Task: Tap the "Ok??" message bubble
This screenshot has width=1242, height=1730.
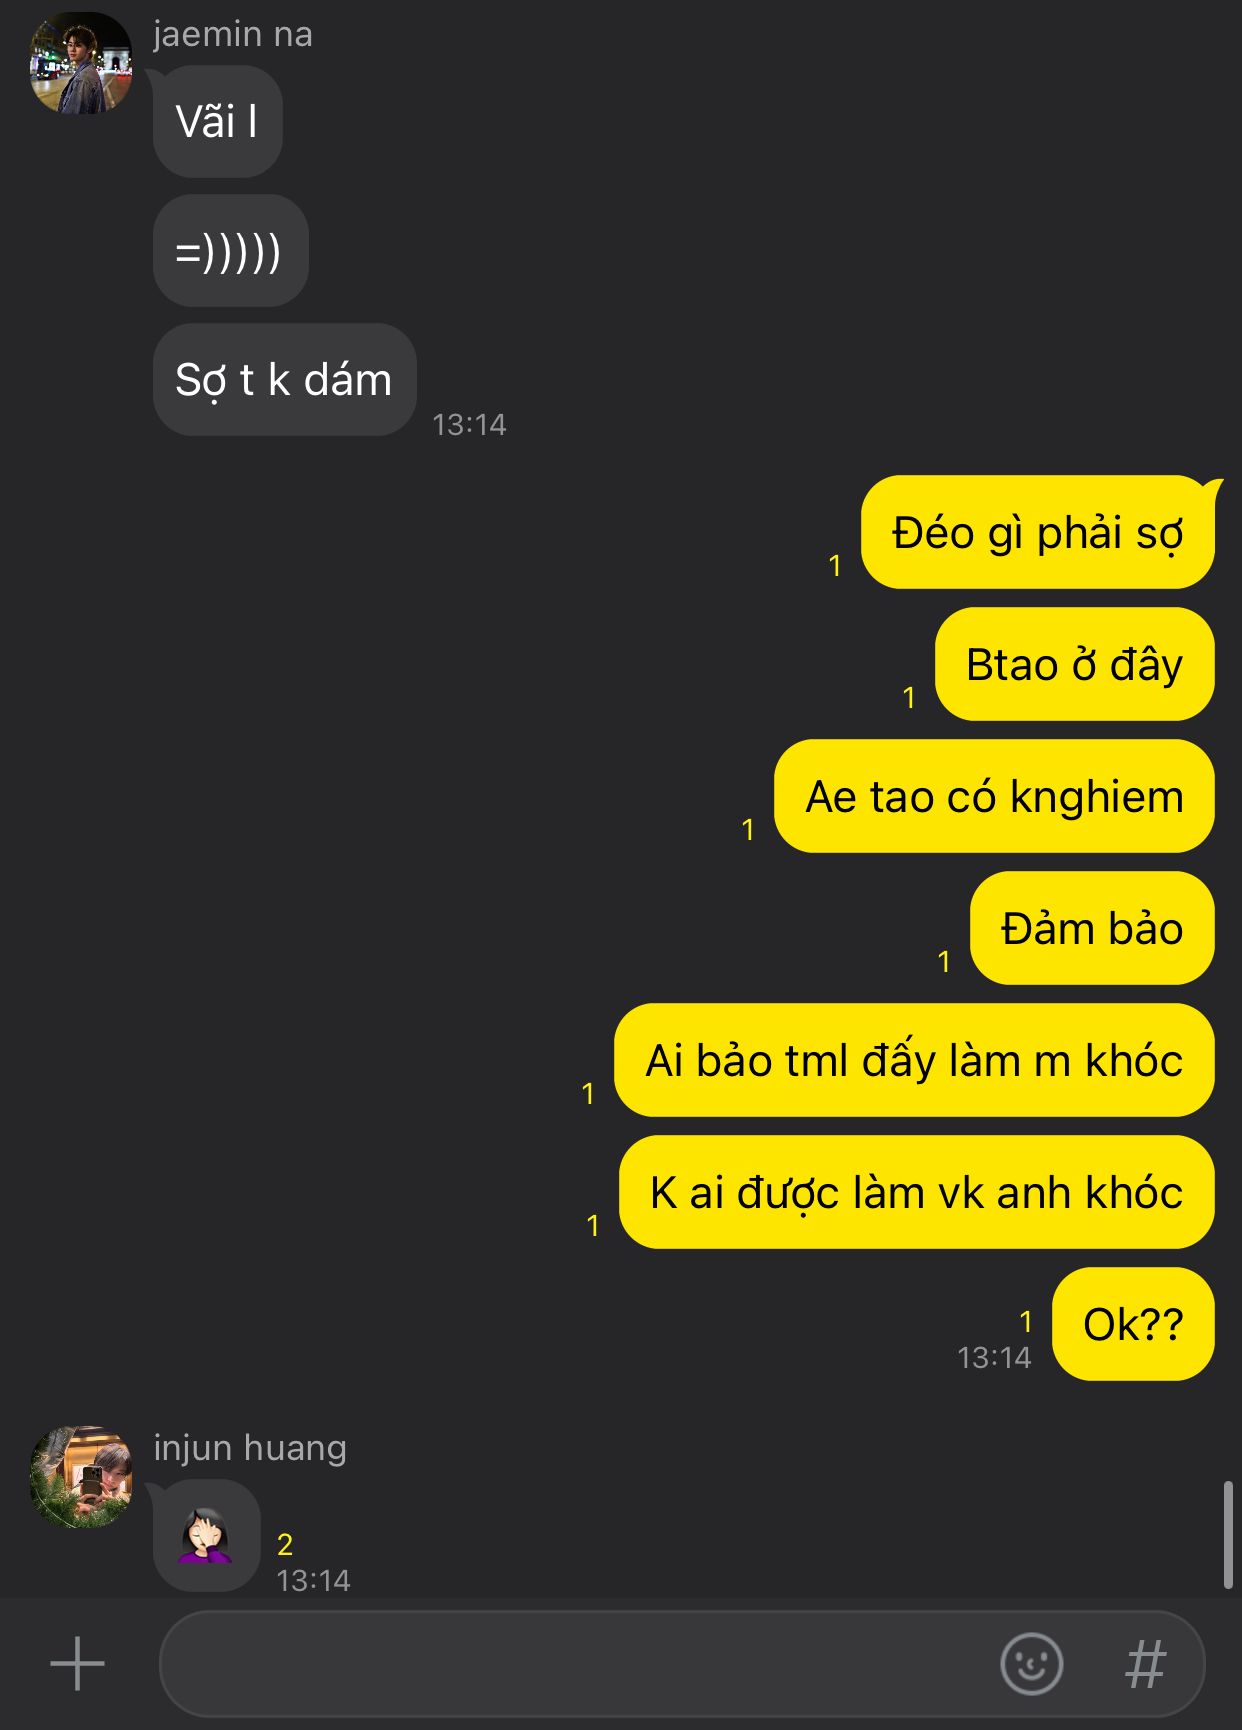Action: [1134, 1325]
